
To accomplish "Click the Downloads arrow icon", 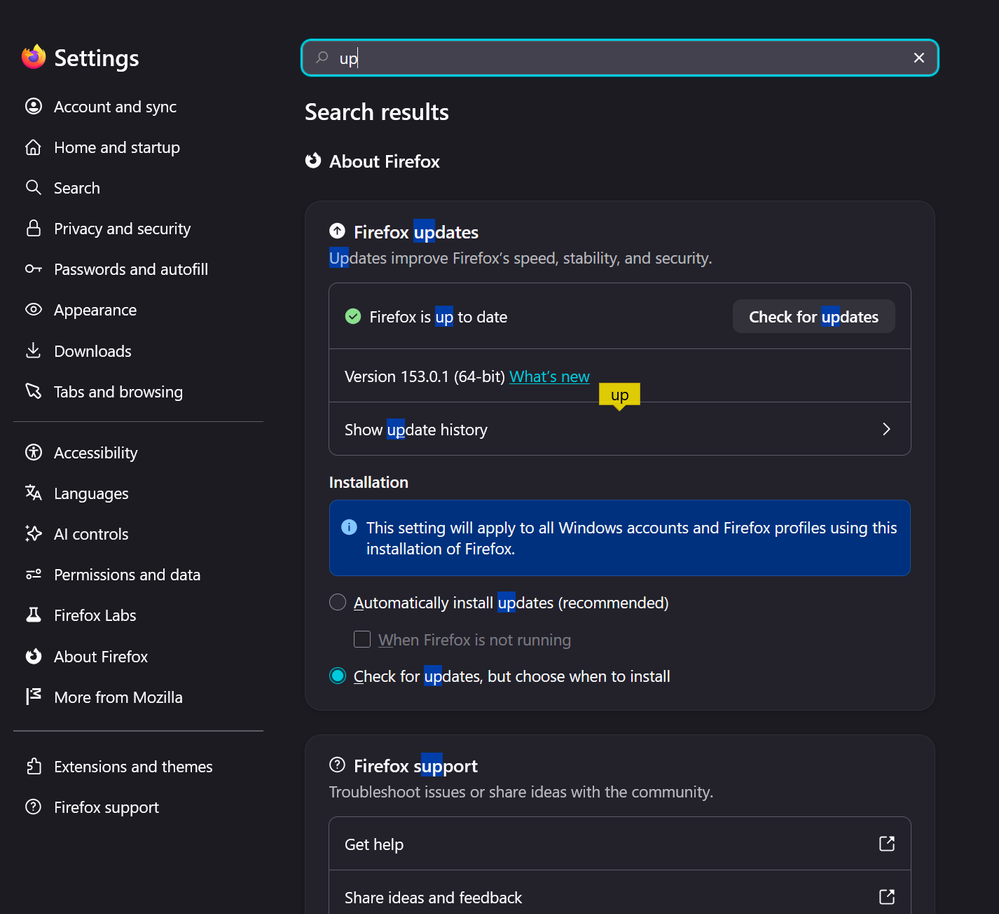I will tap(33, 350).
